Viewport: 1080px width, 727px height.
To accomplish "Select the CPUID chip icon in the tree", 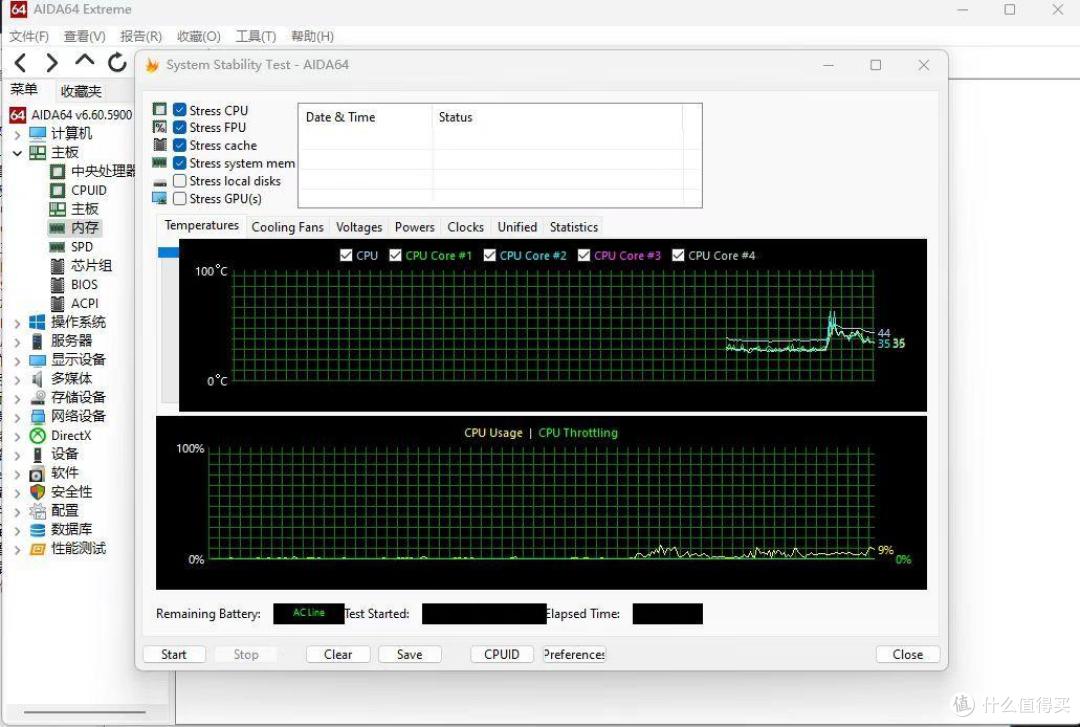I will coord(58,190).
